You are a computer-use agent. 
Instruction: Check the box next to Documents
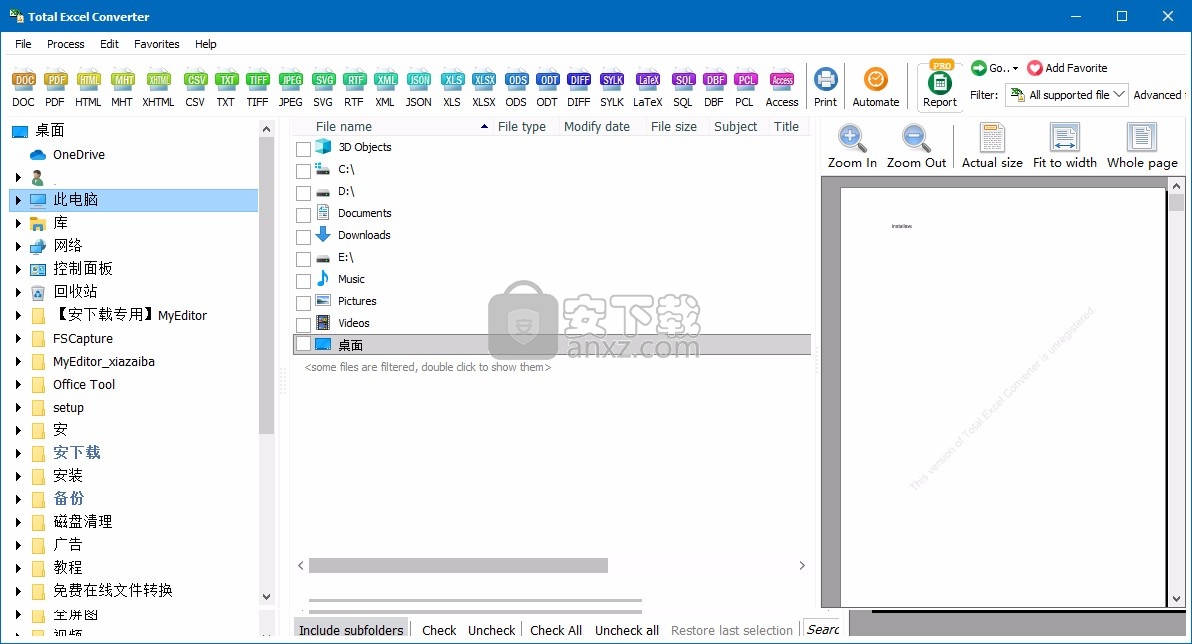click(304, 215)
